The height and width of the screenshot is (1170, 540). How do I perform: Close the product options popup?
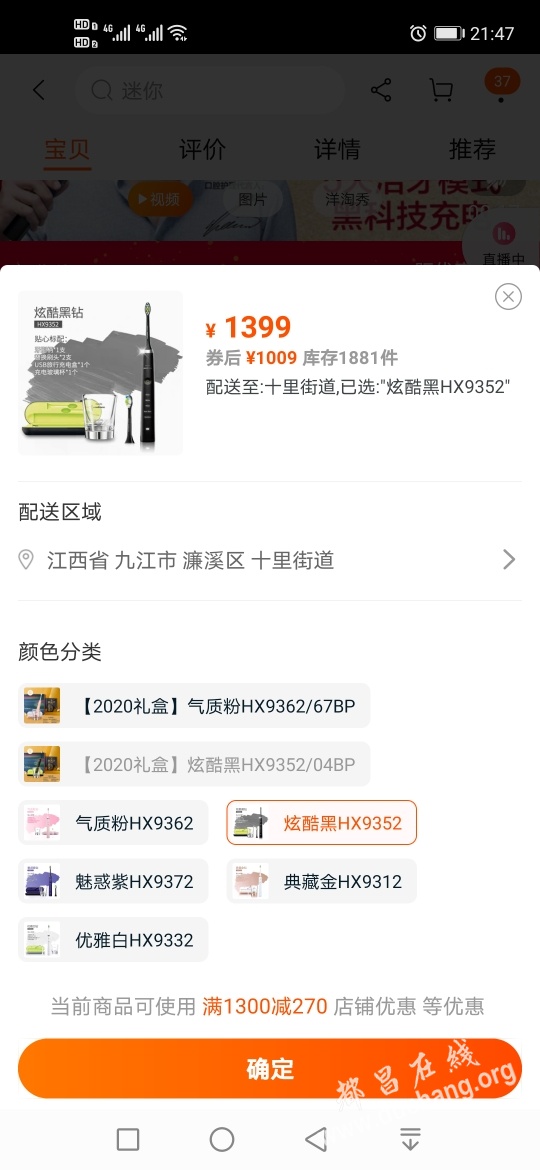(x=508, y=297)
